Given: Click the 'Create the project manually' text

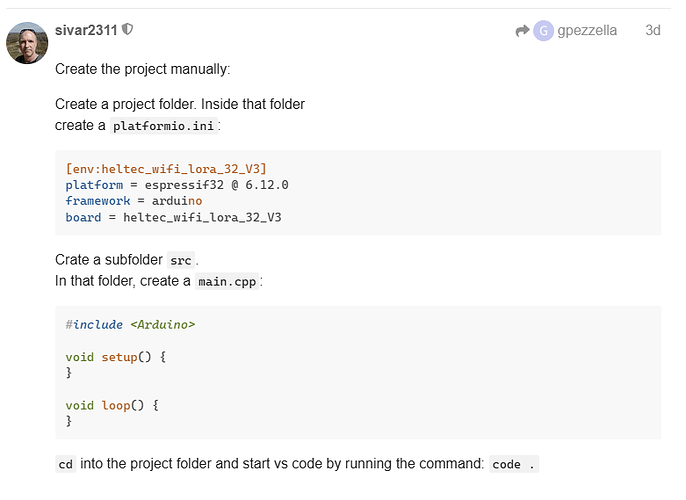Looking at the screenshot, I should 143,69.
